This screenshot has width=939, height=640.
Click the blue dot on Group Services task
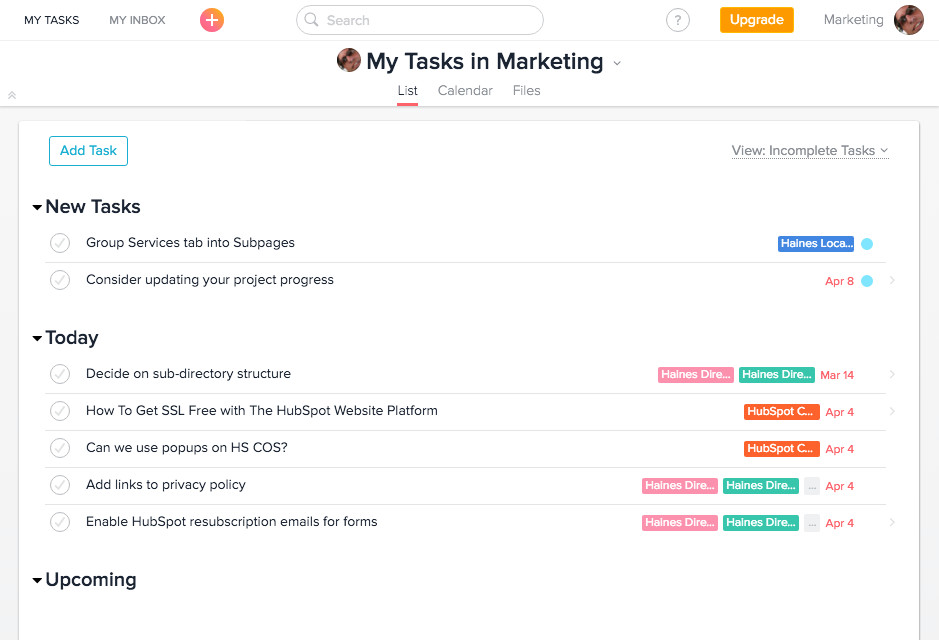click(867, 244)
